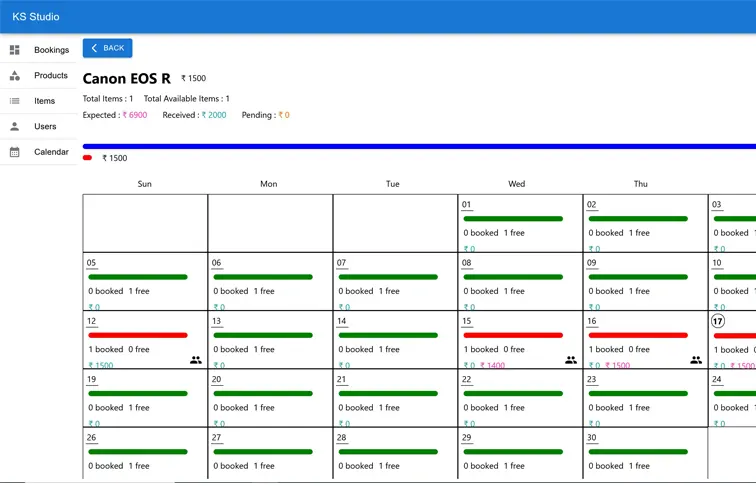This screenshot has height=486, width=756.
Task: Click '0 booked 1 free' on day 13
Action: tap(244, 349)
